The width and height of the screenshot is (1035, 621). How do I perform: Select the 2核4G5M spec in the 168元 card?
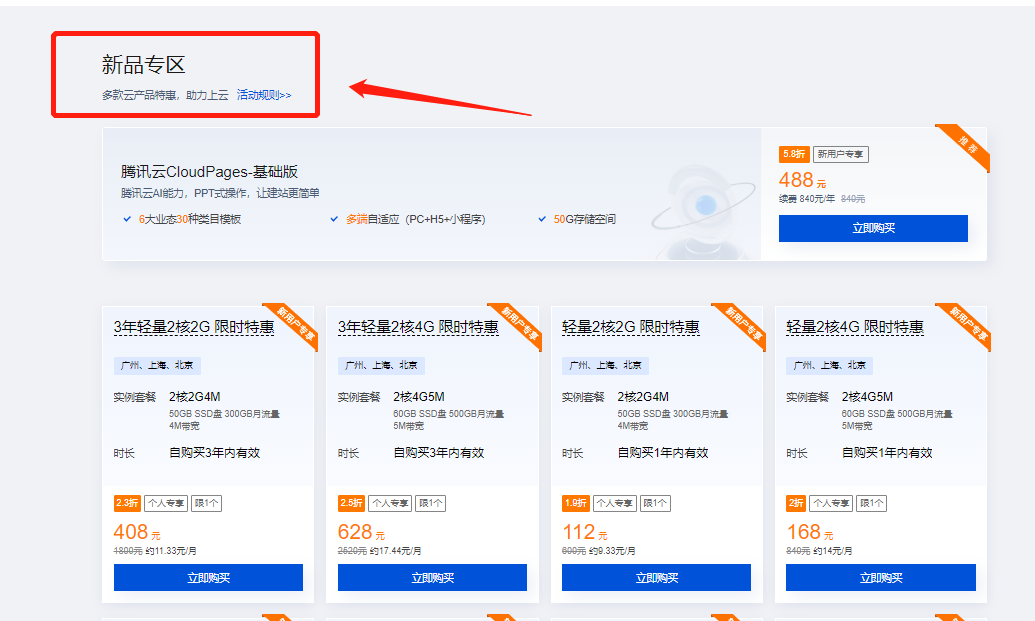867,397
